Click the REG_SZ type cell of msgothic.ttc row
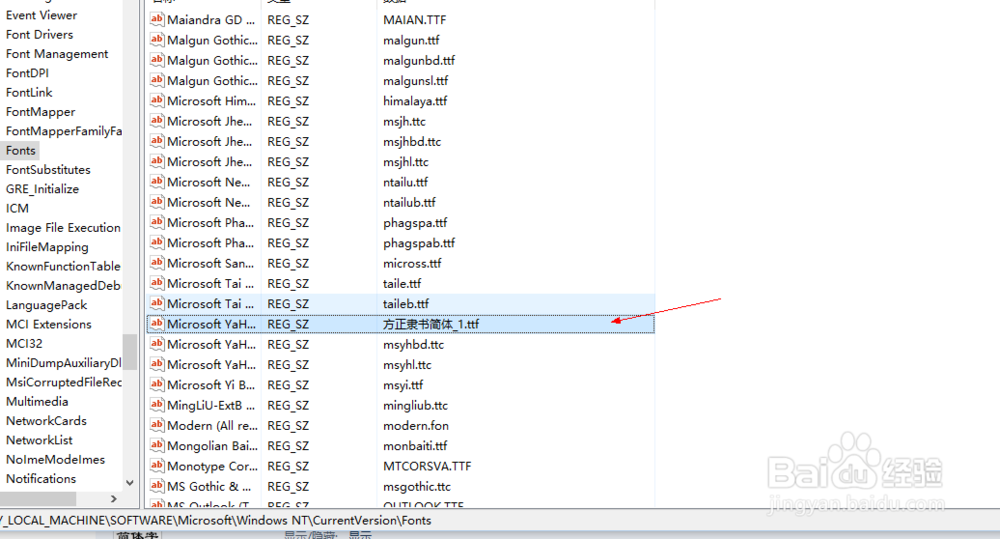This screenshot has width=1000, height=539. (288, 487)
